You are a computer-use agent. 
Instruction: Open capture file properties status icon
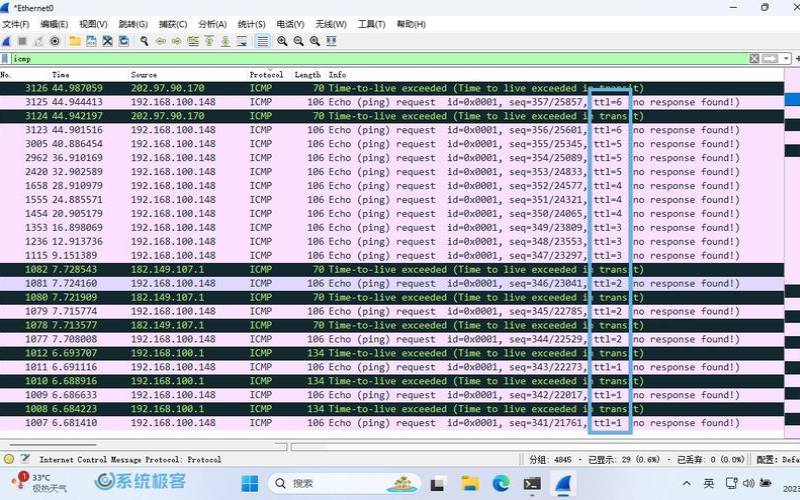point(25,459)
